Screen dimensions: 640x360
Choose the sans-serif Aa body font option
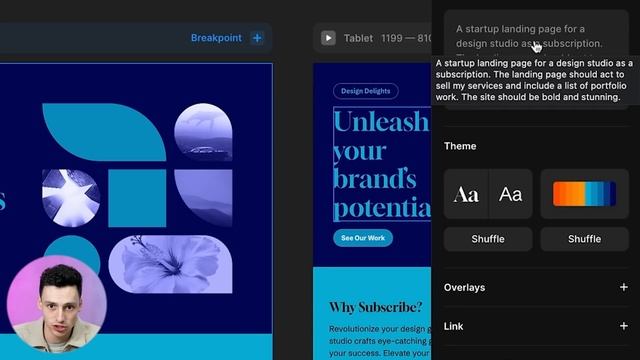[511, 194]
